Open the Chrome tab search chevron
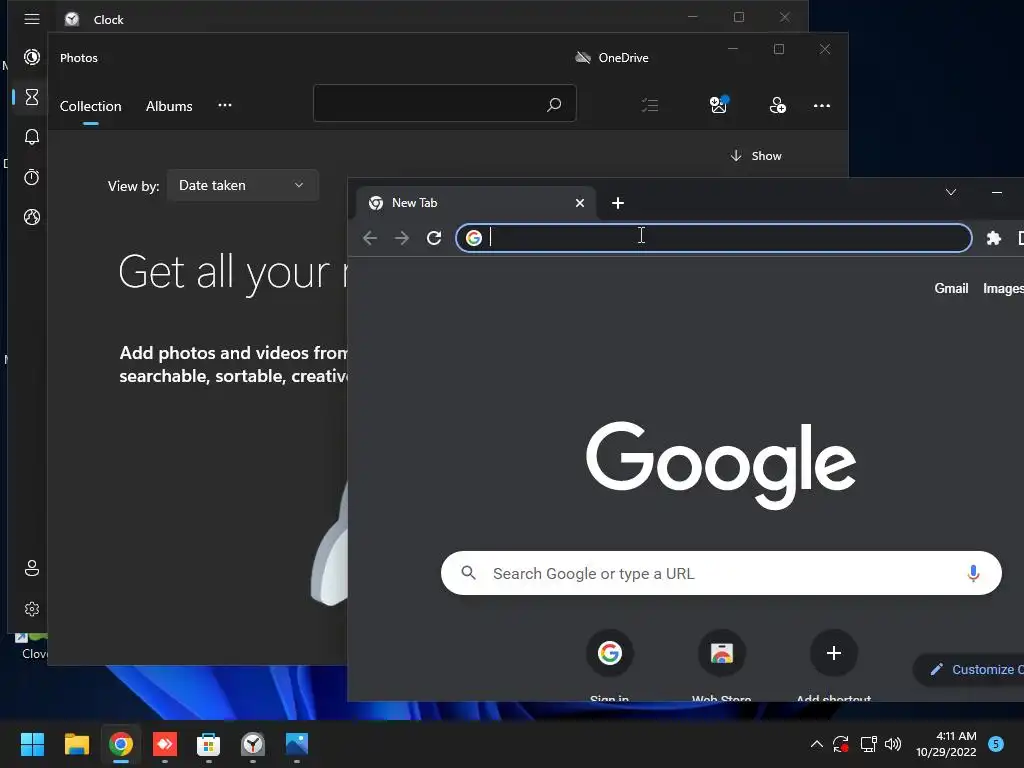 (951, 192)
